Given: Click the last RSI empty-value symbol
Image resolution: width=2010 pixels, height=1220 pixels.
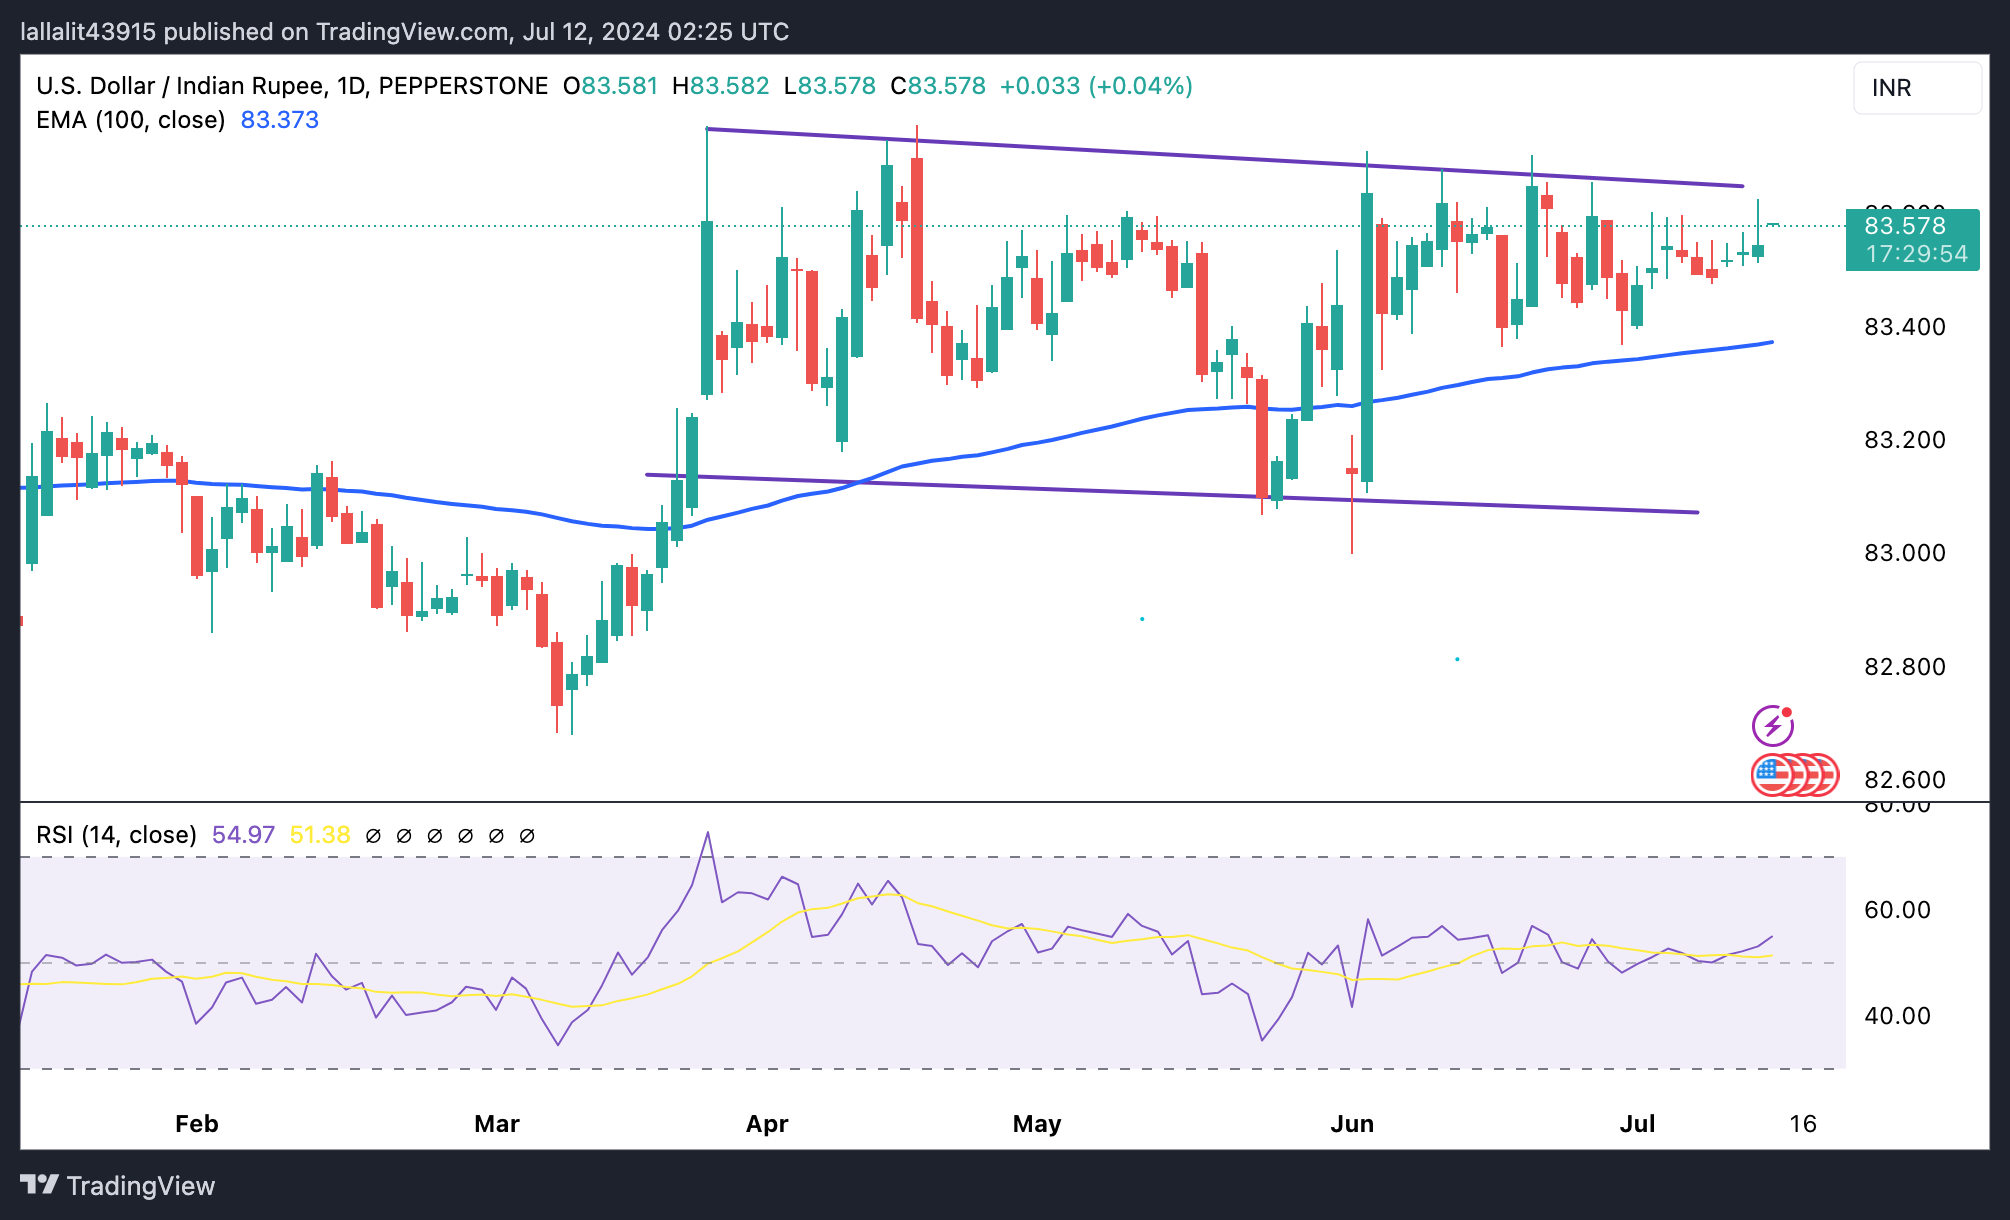Looking at the screenshot, I should click(527, 835).
